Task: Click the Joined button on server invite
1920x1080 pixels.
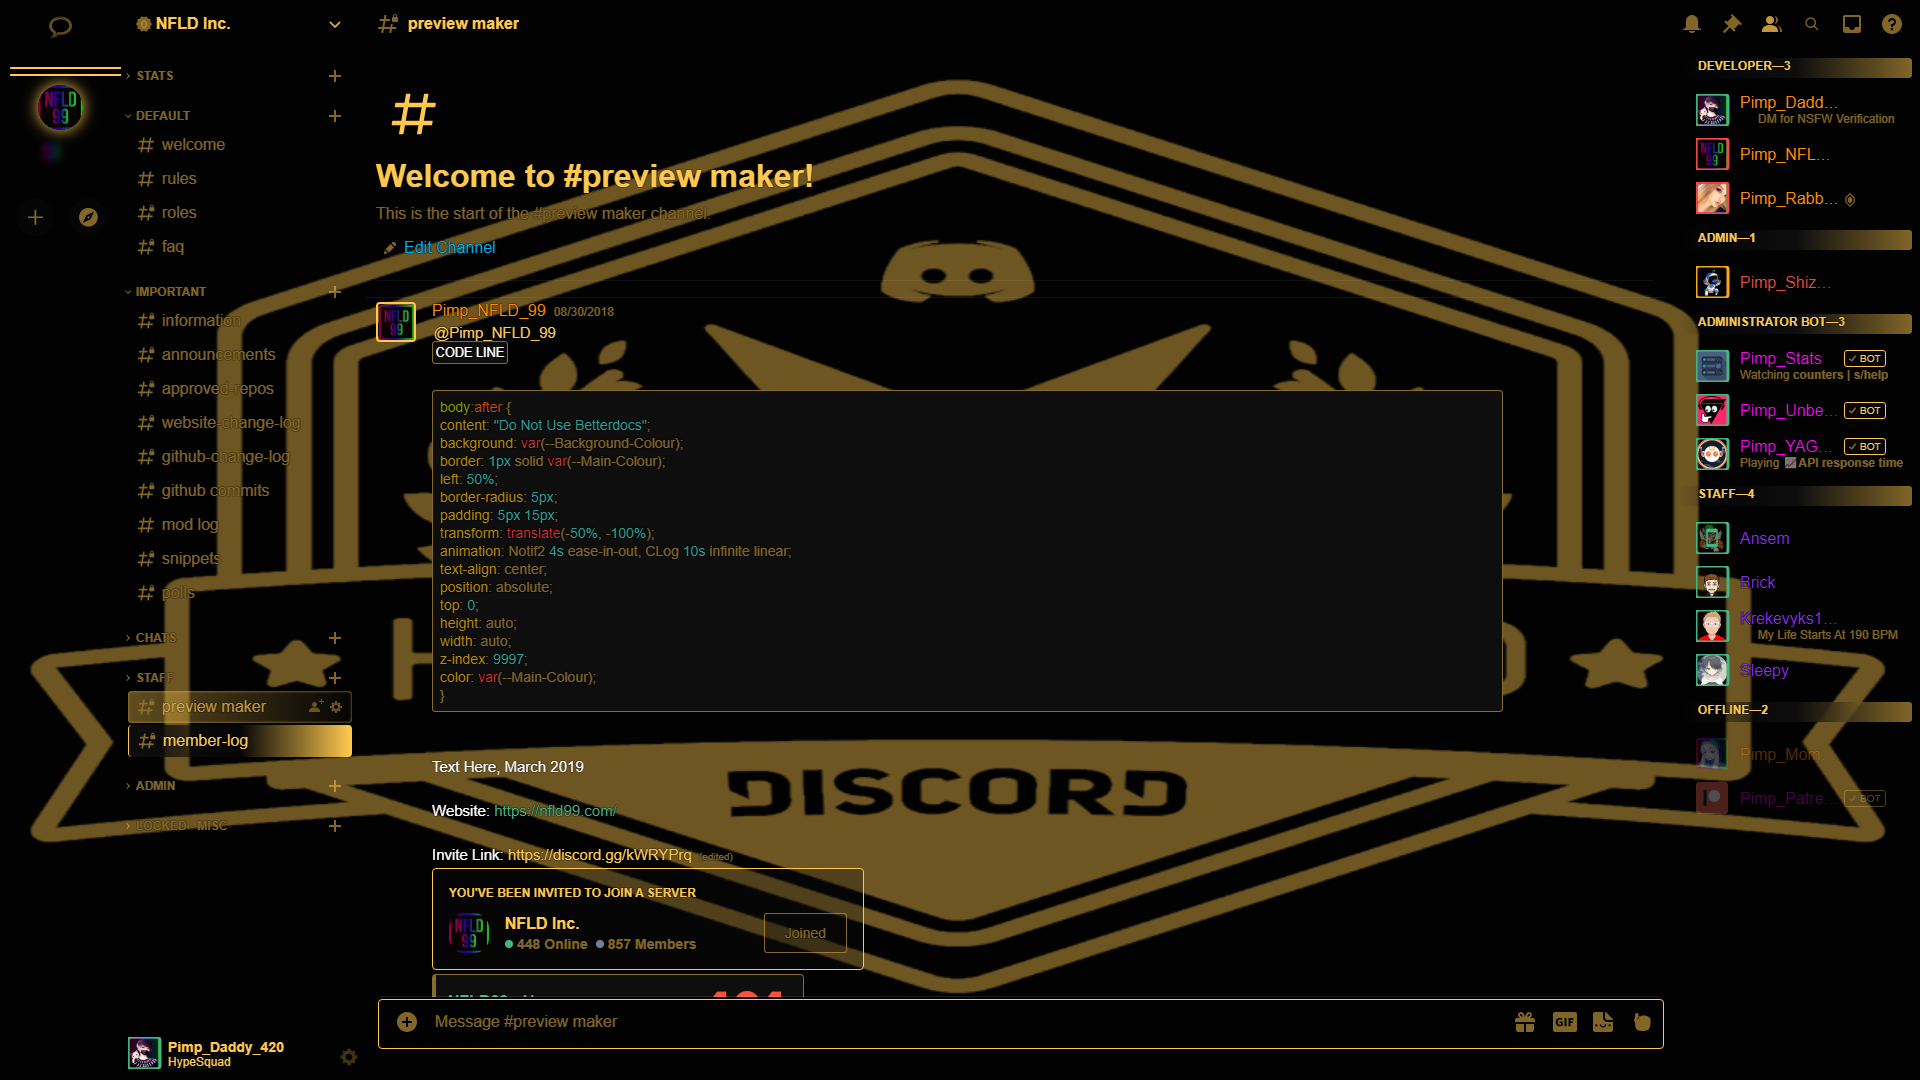Action: pos(806,932)
